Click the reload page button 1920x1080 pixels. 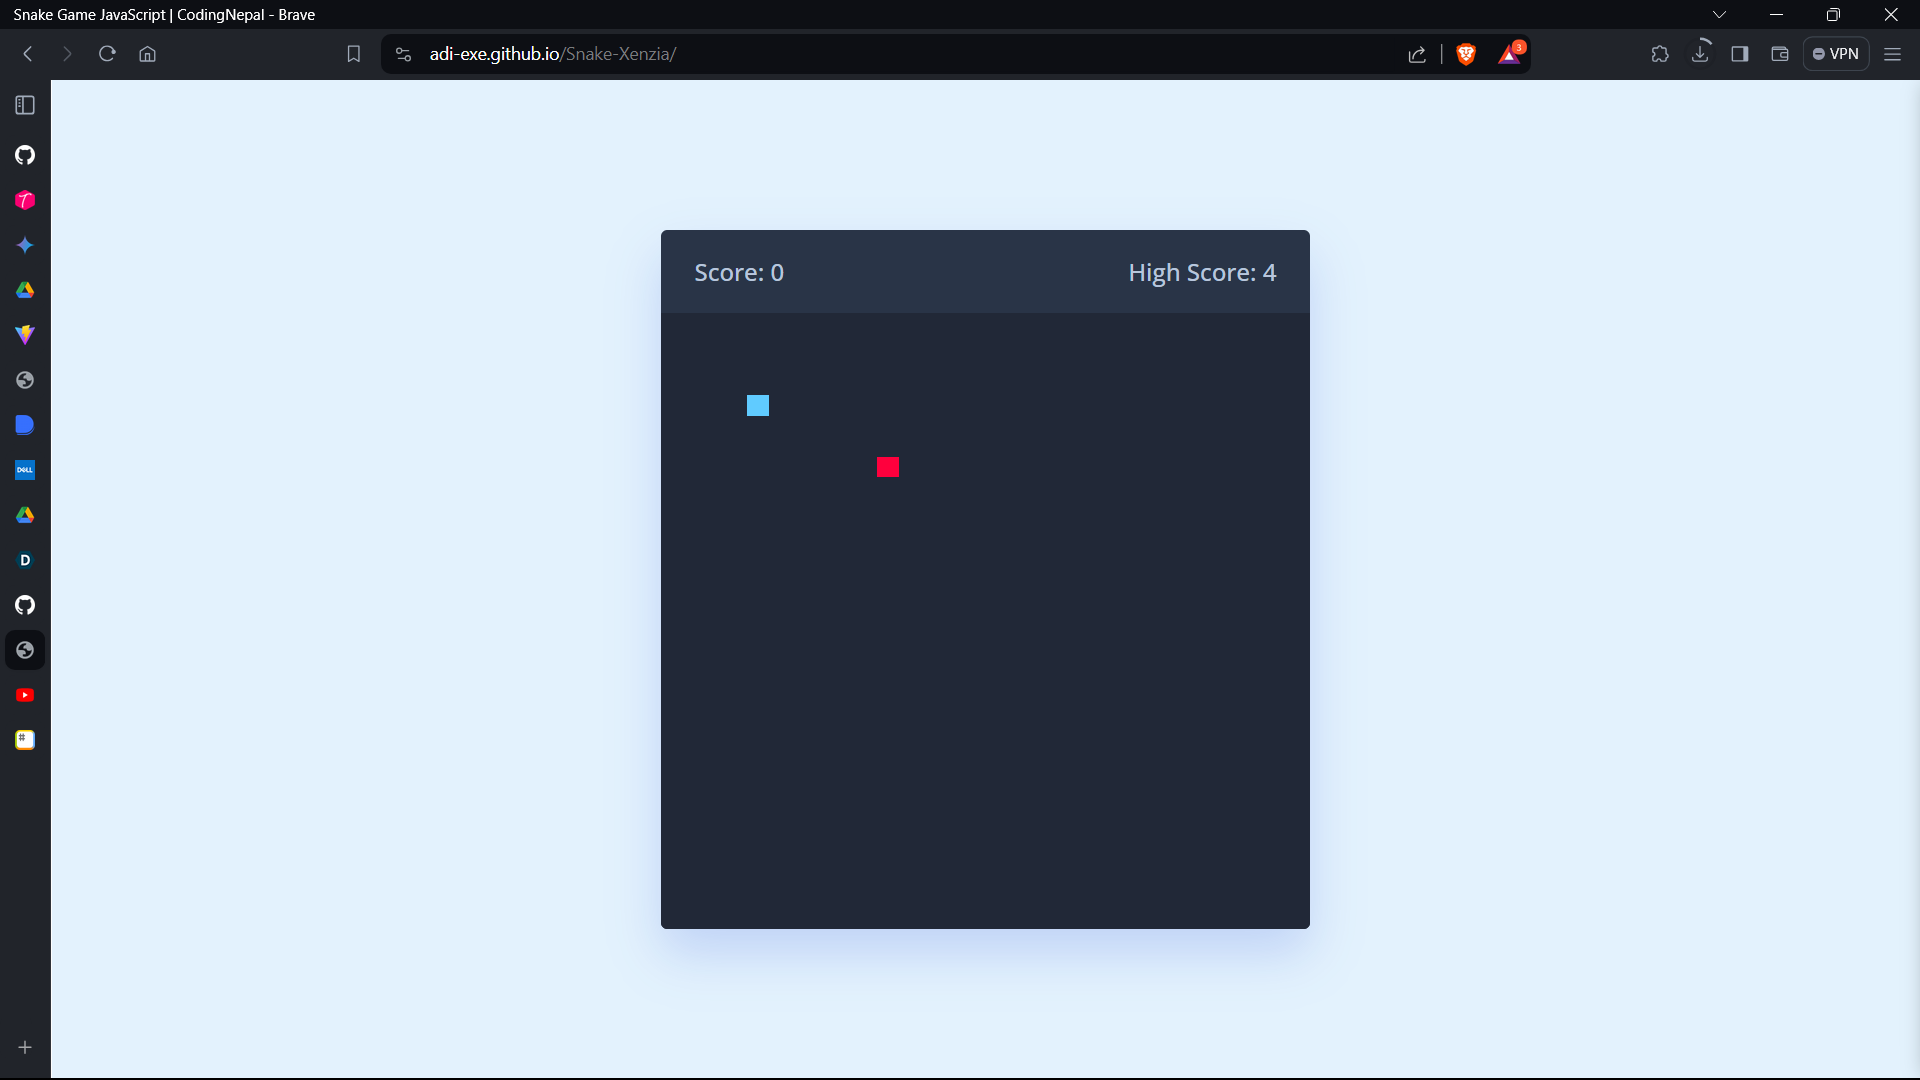click(x=107, y=54)
